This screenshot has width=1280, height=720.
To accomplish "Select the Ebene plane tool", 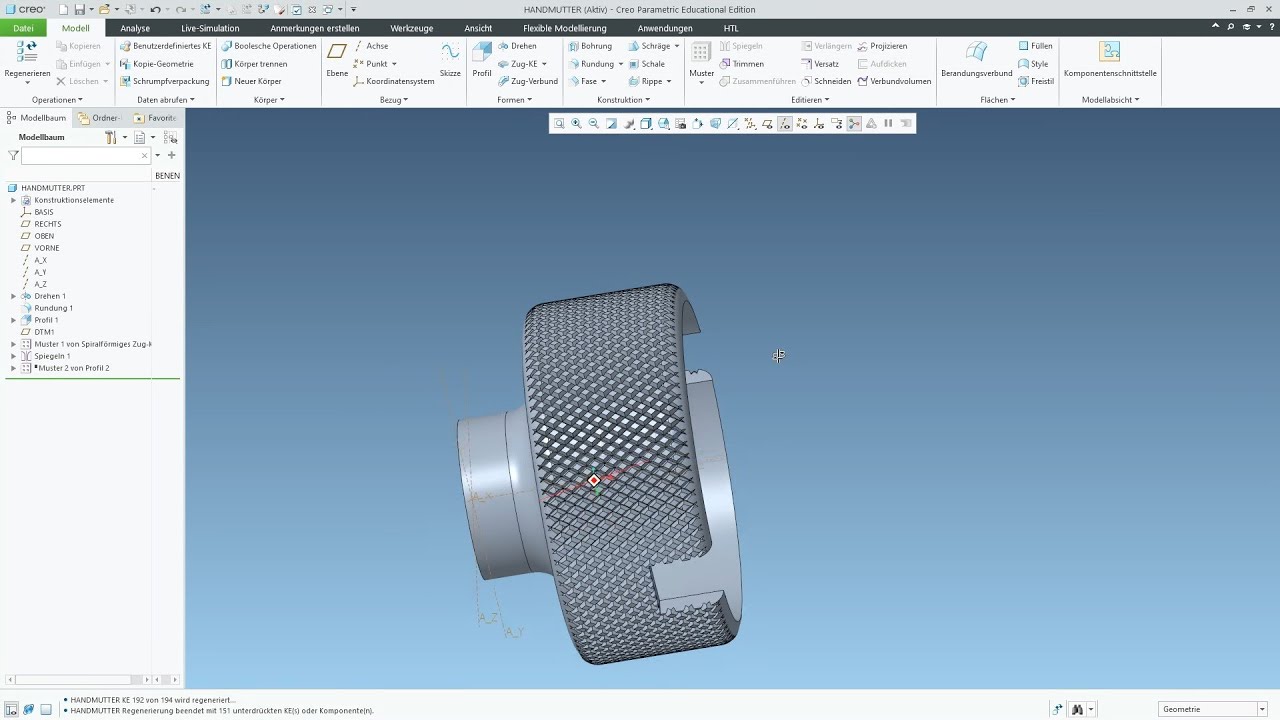I will [337, 59].
